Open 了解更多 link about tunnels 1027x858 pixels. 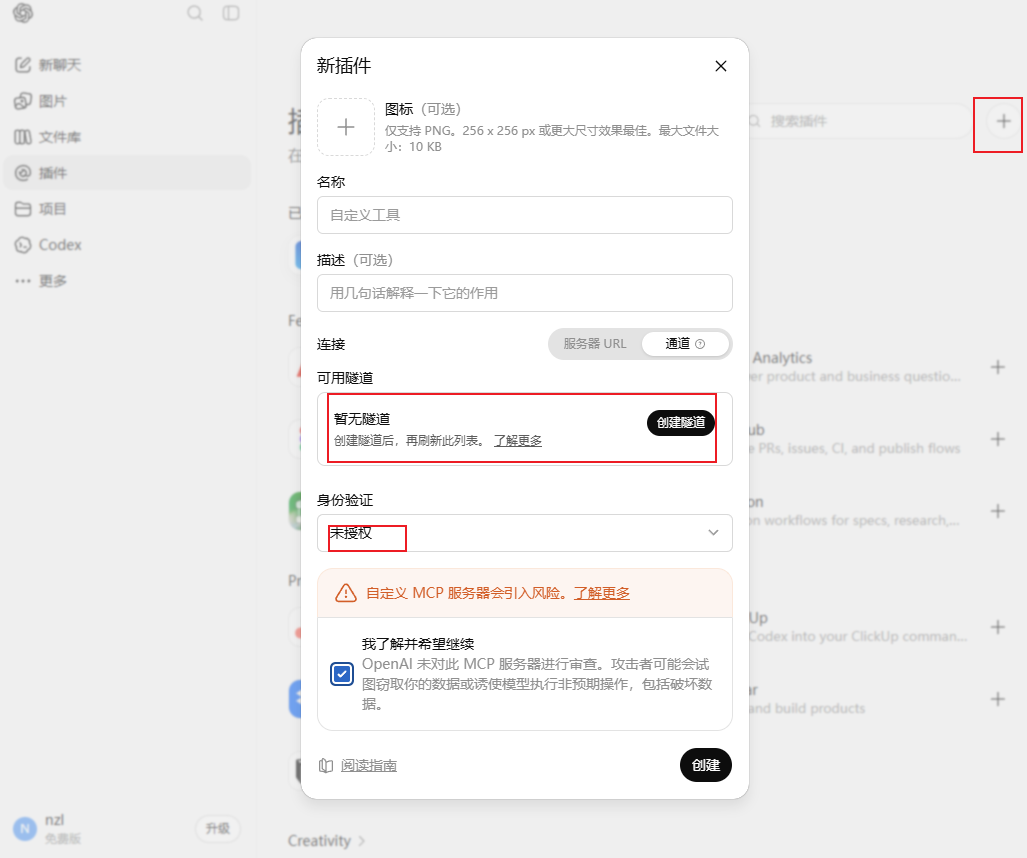click(x=518, y=441)
